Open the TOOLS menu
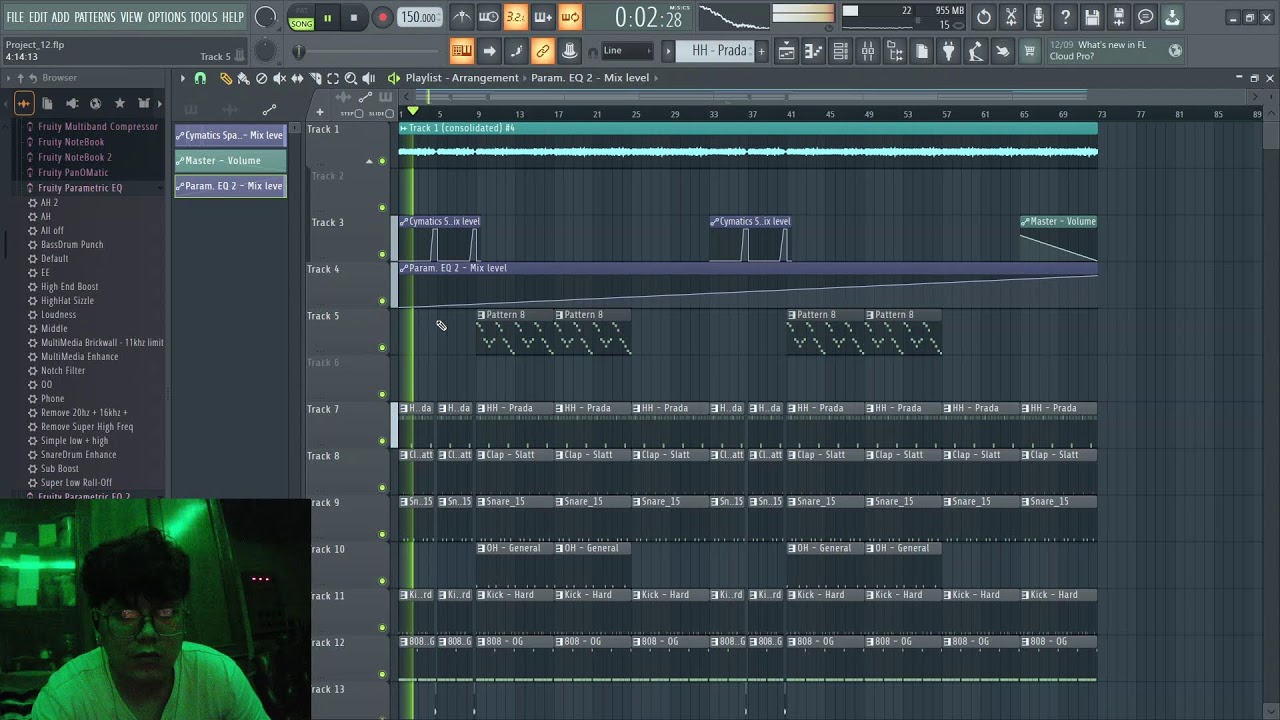The image size is (1280, 720). (204, 17)
